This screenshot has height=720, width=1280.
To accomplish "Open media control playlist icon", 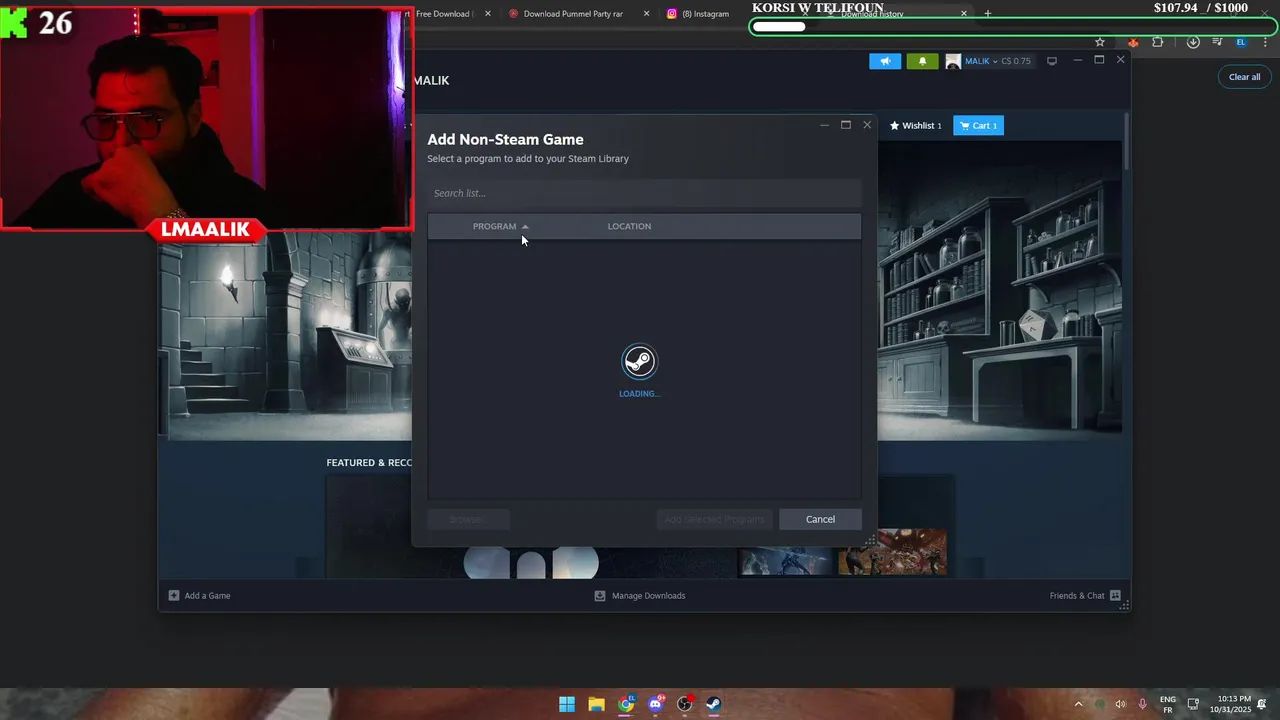I will click(x=1217, y=42).
